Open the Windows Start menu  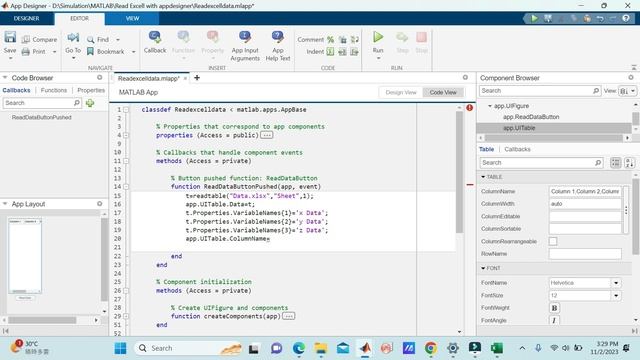pos(120,348)
